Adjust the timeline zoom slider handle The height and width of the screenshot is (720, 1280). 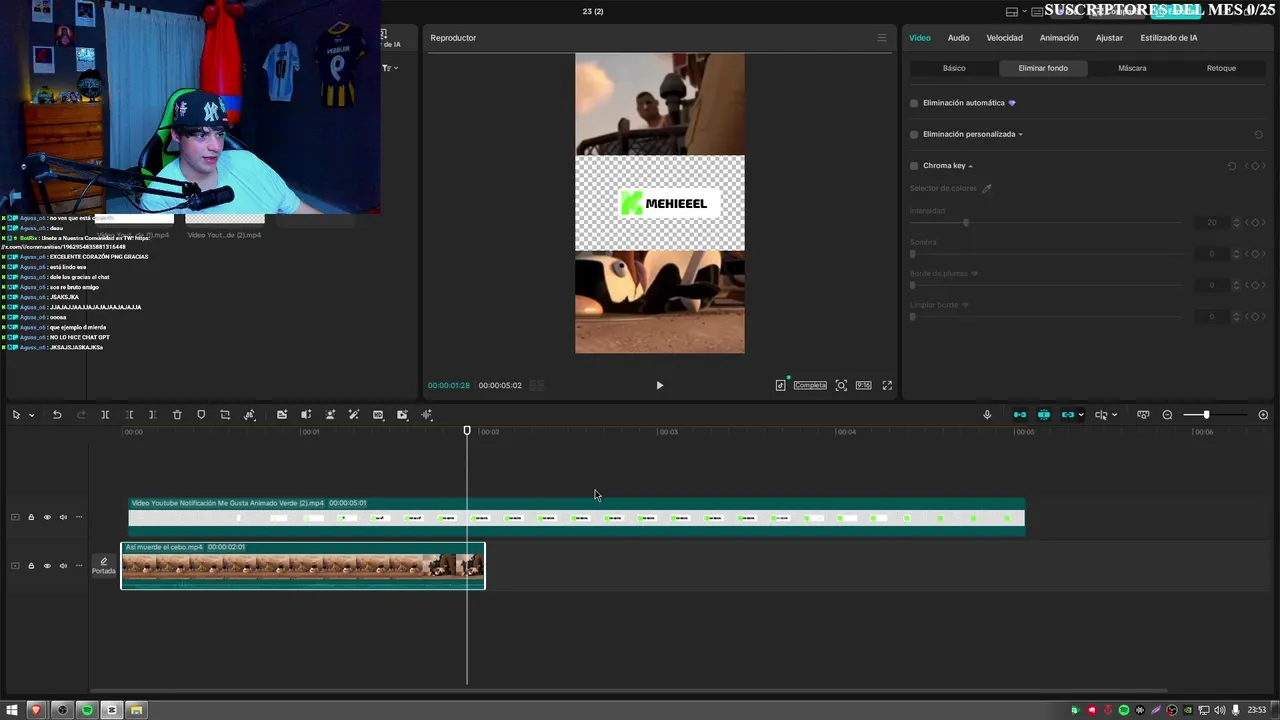(x=1206, y=415)
